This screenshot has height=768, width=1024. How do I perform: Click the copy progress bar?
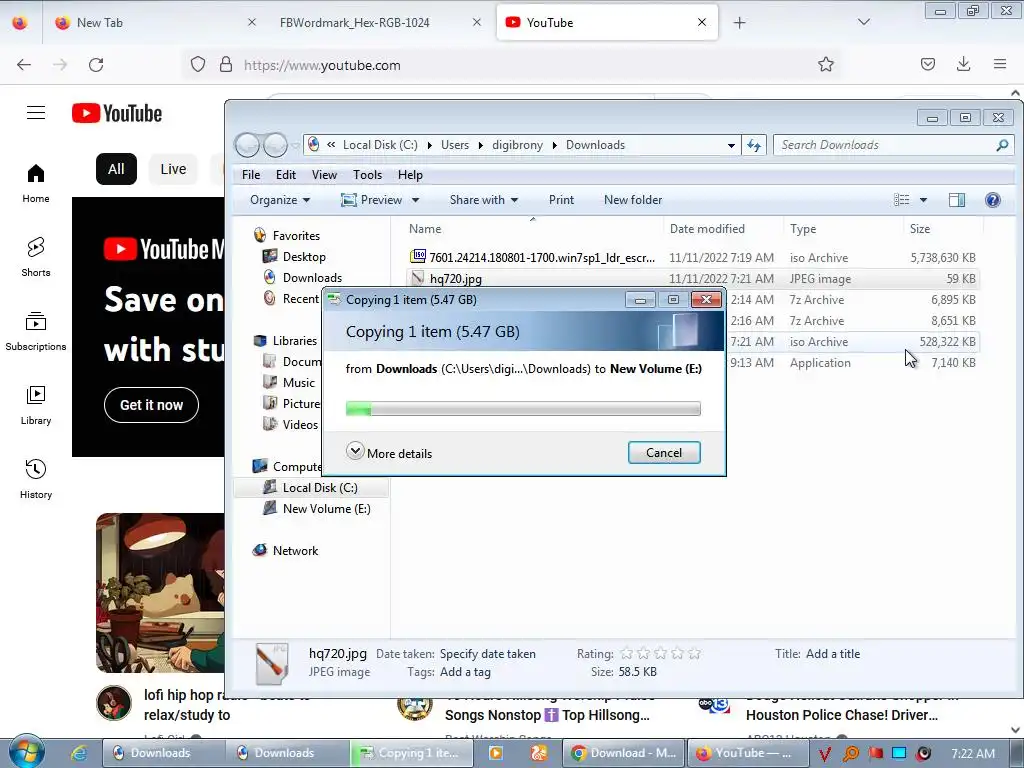pos(523,409)
